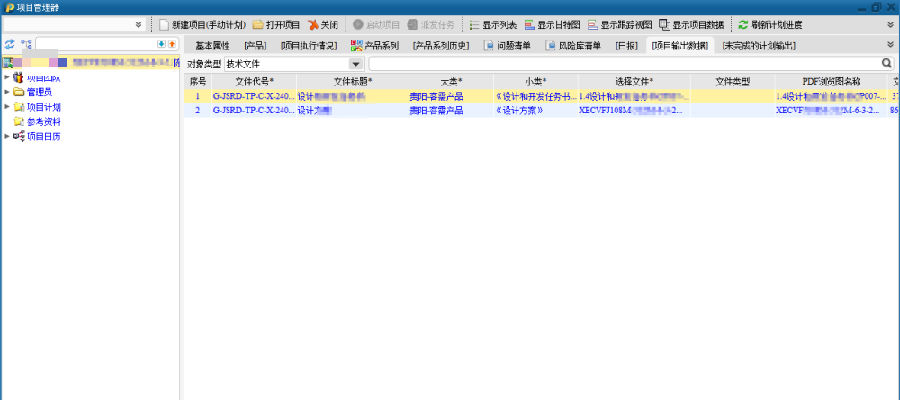Open the [项目执行情况] tab
The image size is (900, 400).
click(x=309, y=45)
